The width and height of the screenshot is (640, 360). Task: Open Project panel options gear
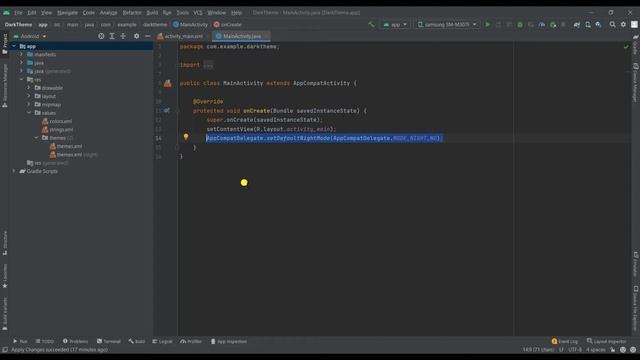(x=136, y=36)
